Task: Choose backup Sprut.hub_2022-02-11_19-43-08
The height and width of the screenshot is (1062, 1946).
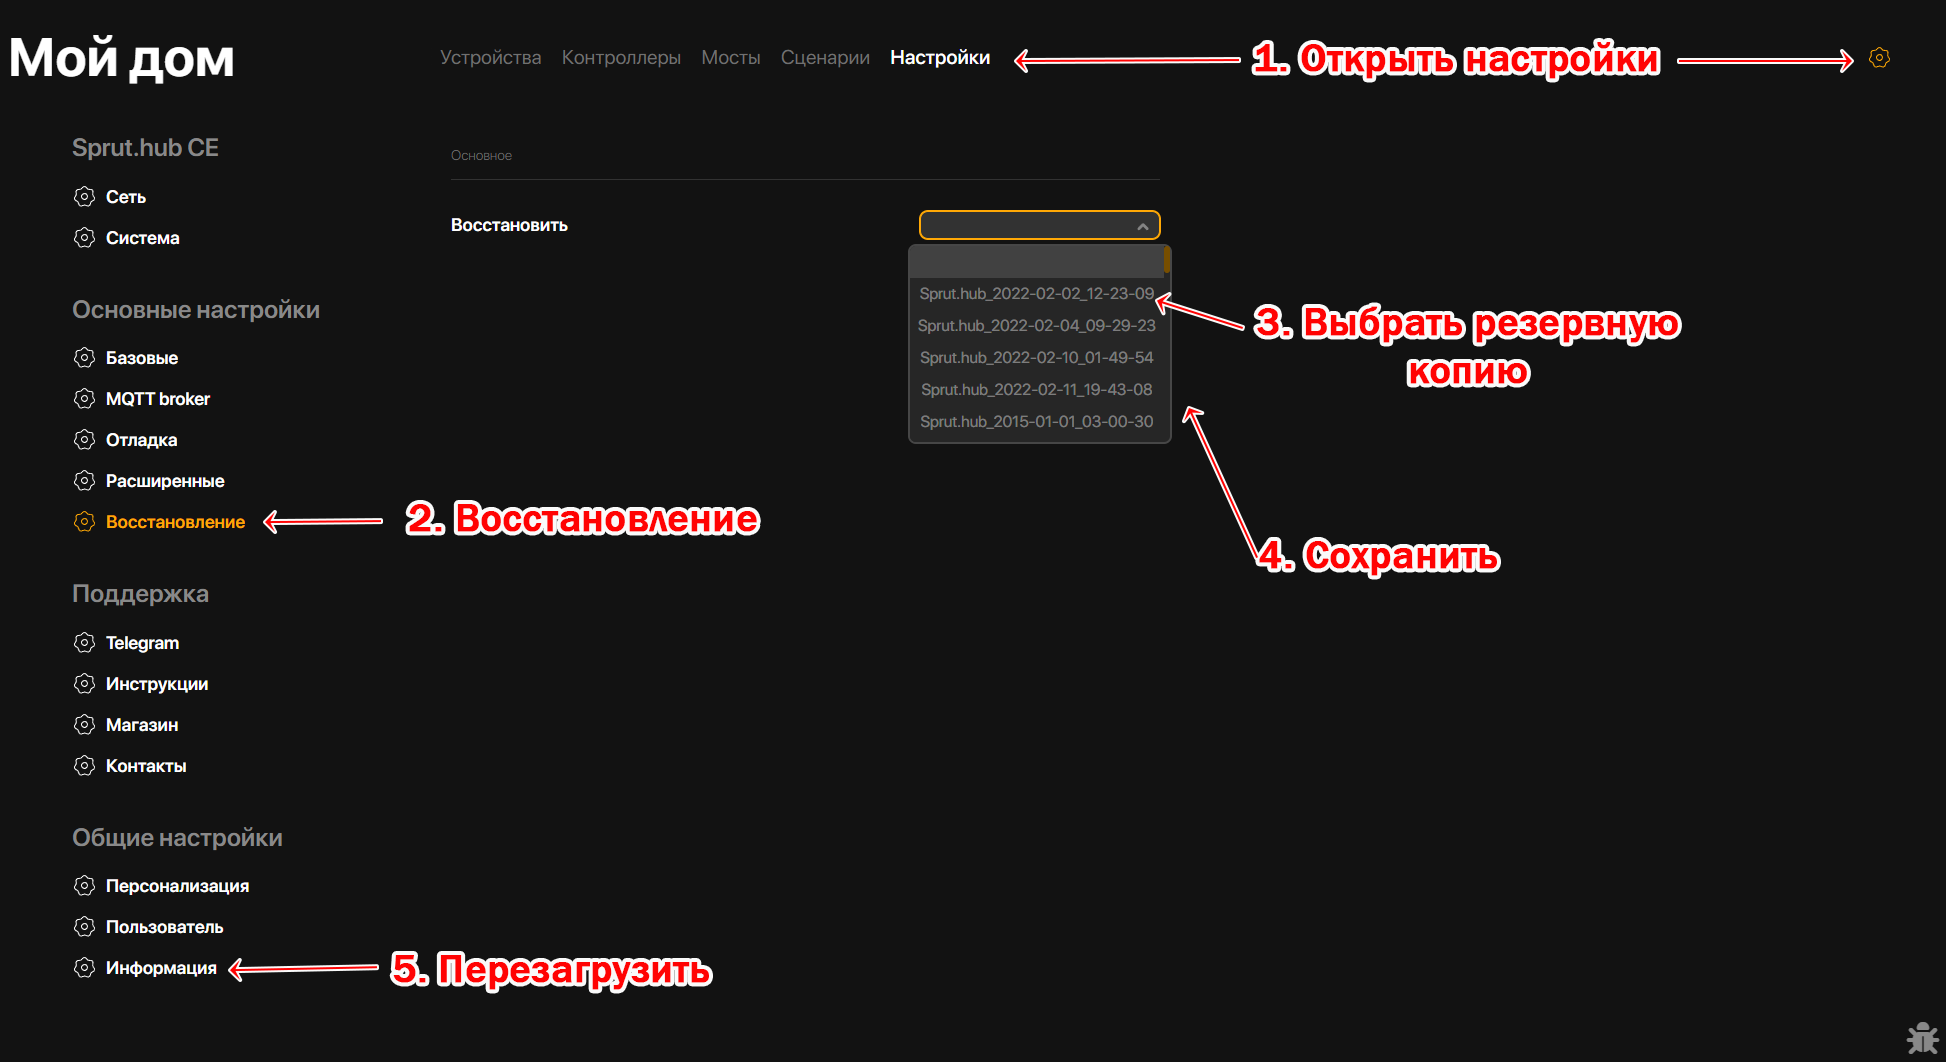Action: [x=1036, y=390]
